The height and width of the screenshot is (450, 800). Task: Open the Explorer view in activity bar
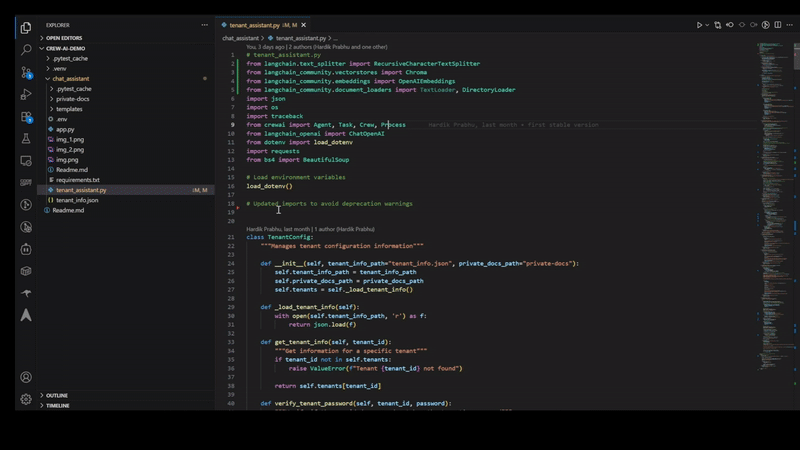pyautogui.click(x=26, y=28)
